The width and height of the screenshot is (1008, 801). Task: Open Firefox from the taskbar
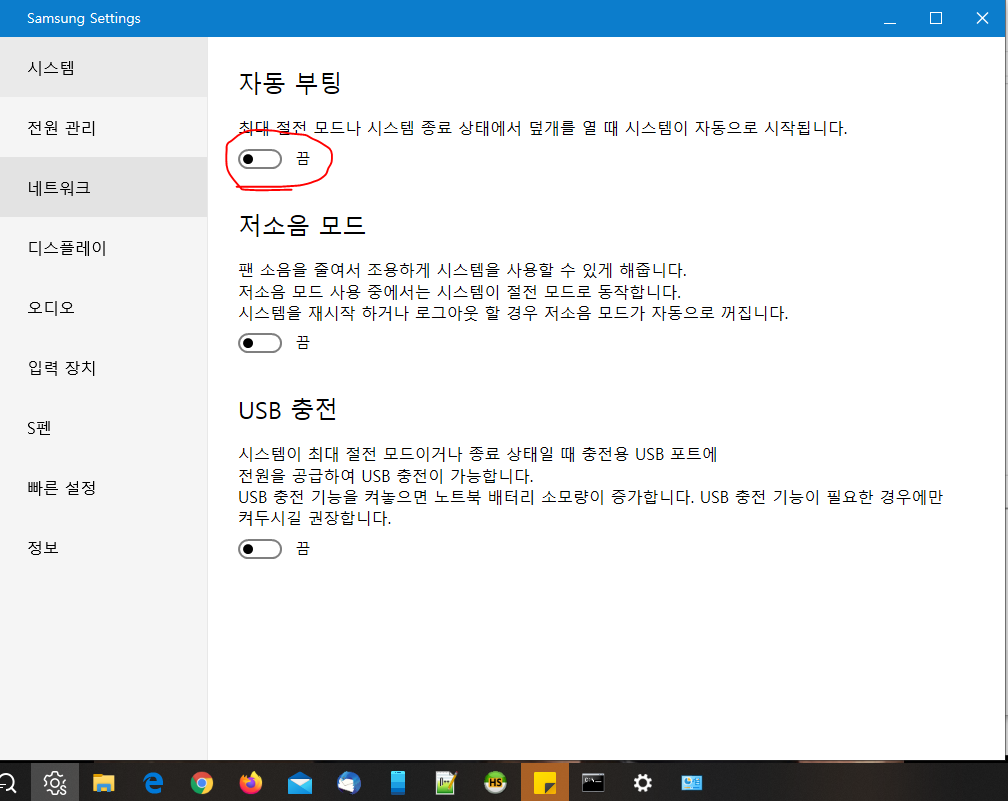coord(251,782)
